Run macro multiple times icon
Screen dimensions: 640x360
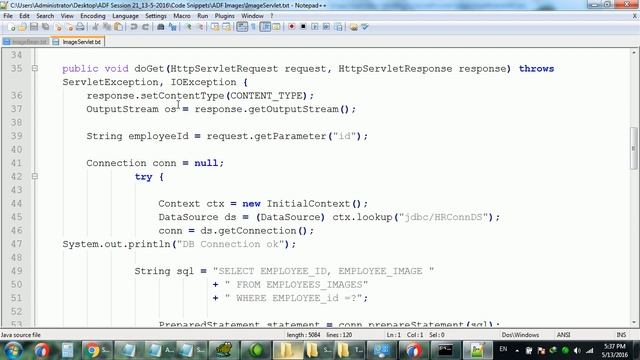point(326,27)
